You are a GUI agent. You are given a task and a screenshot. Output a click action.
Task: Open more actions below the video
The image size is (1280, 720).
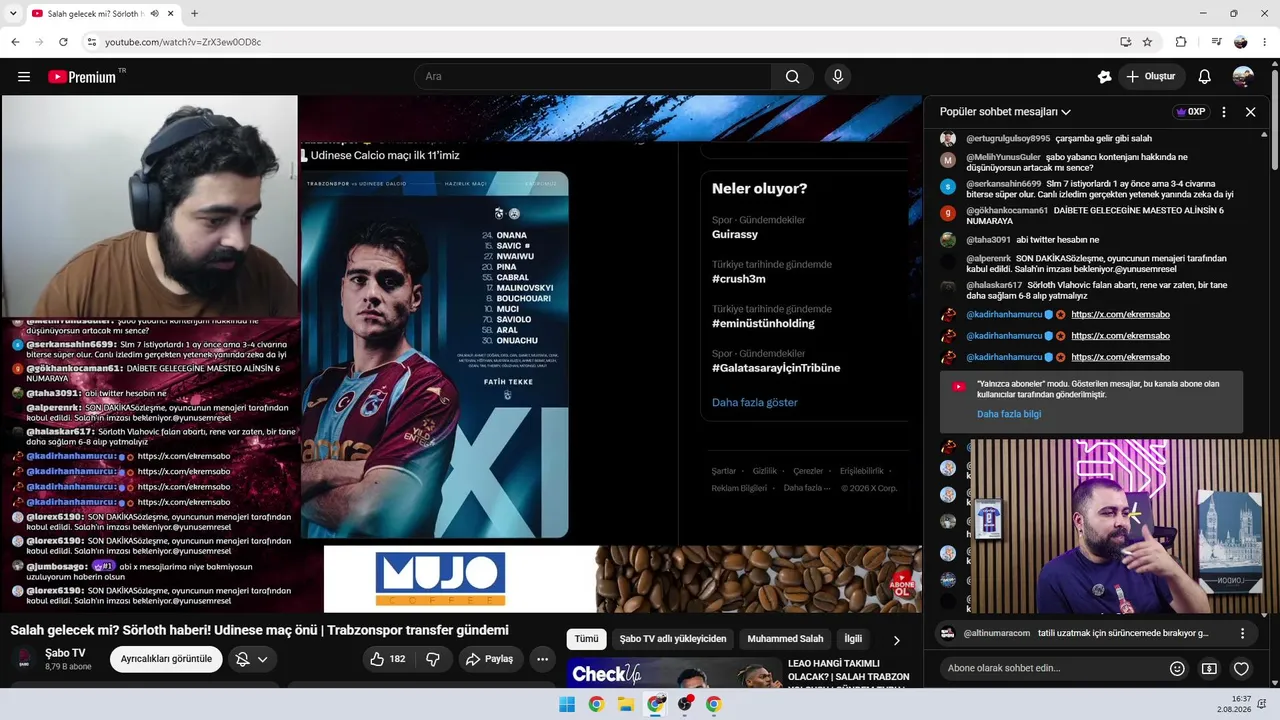tap(542, 659)
